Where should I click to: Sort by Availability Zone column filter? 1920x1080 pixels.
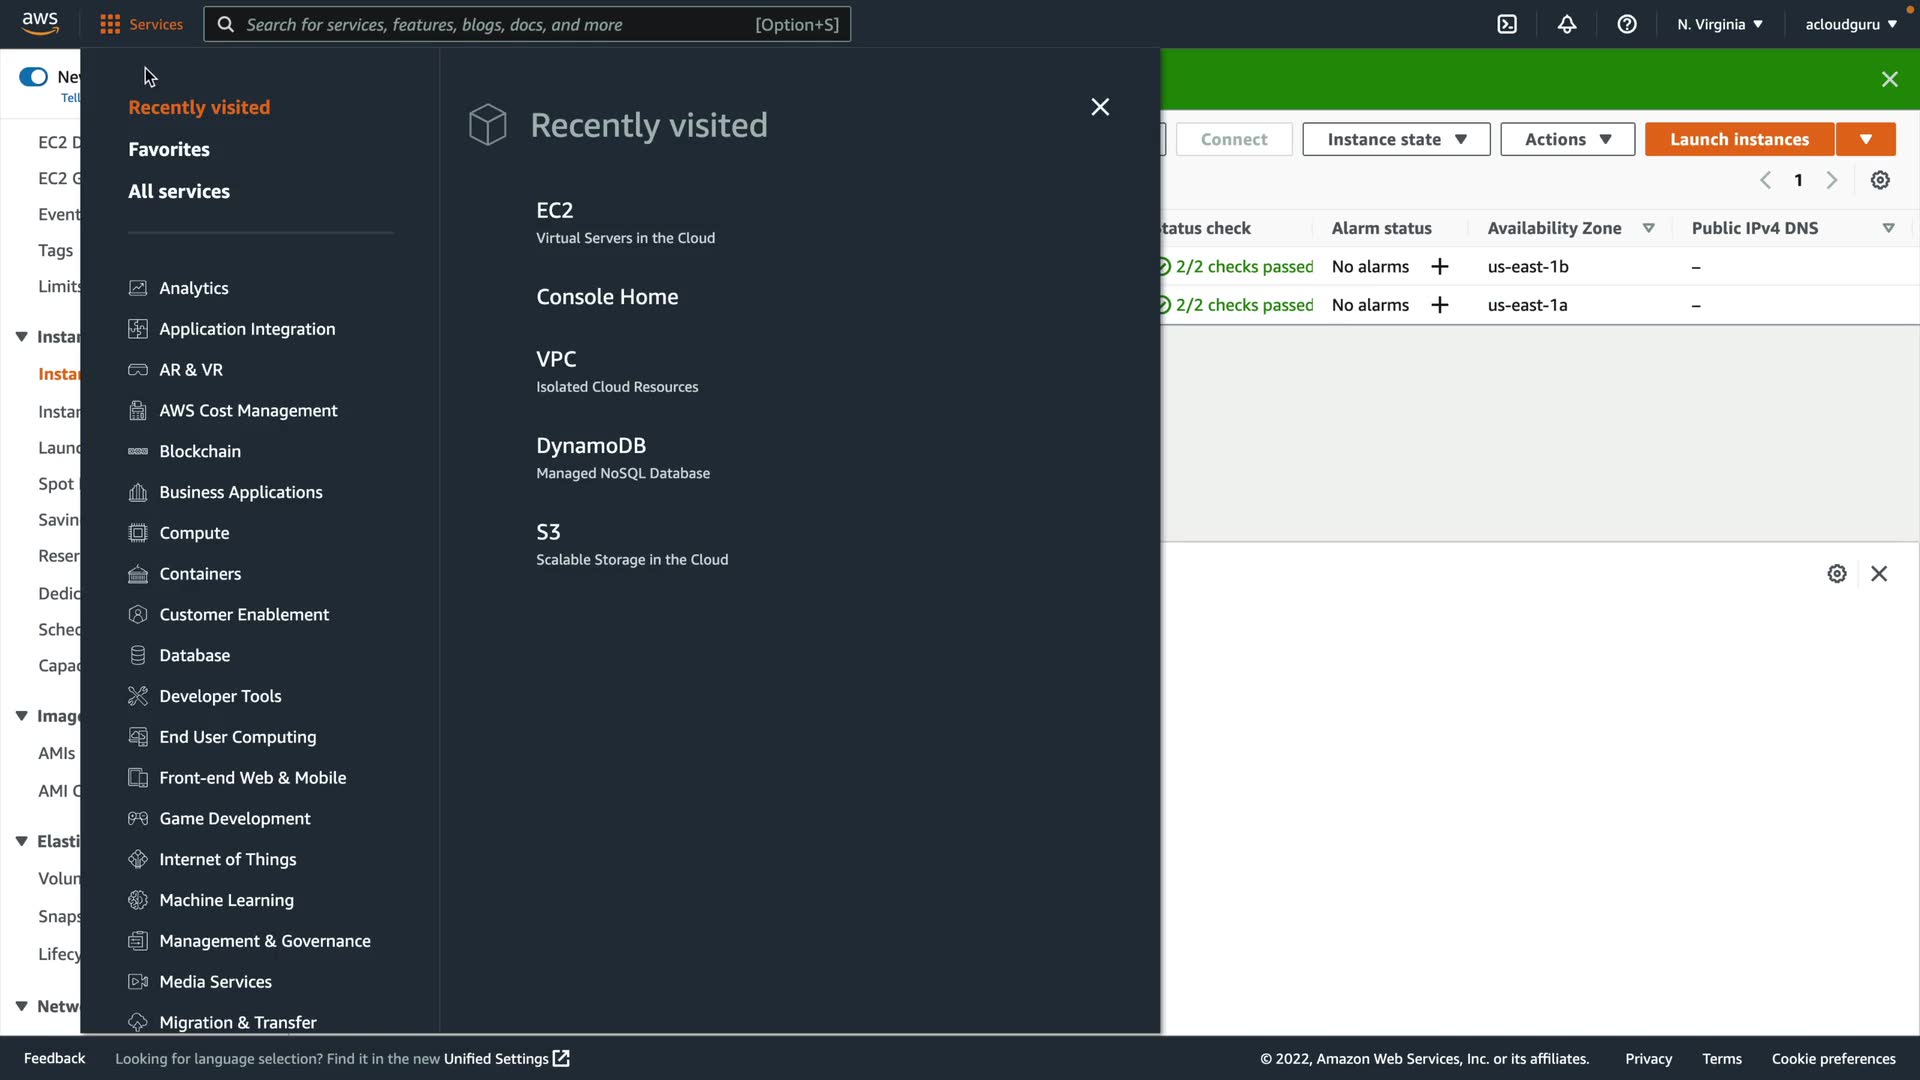(x=1649, y=228)
